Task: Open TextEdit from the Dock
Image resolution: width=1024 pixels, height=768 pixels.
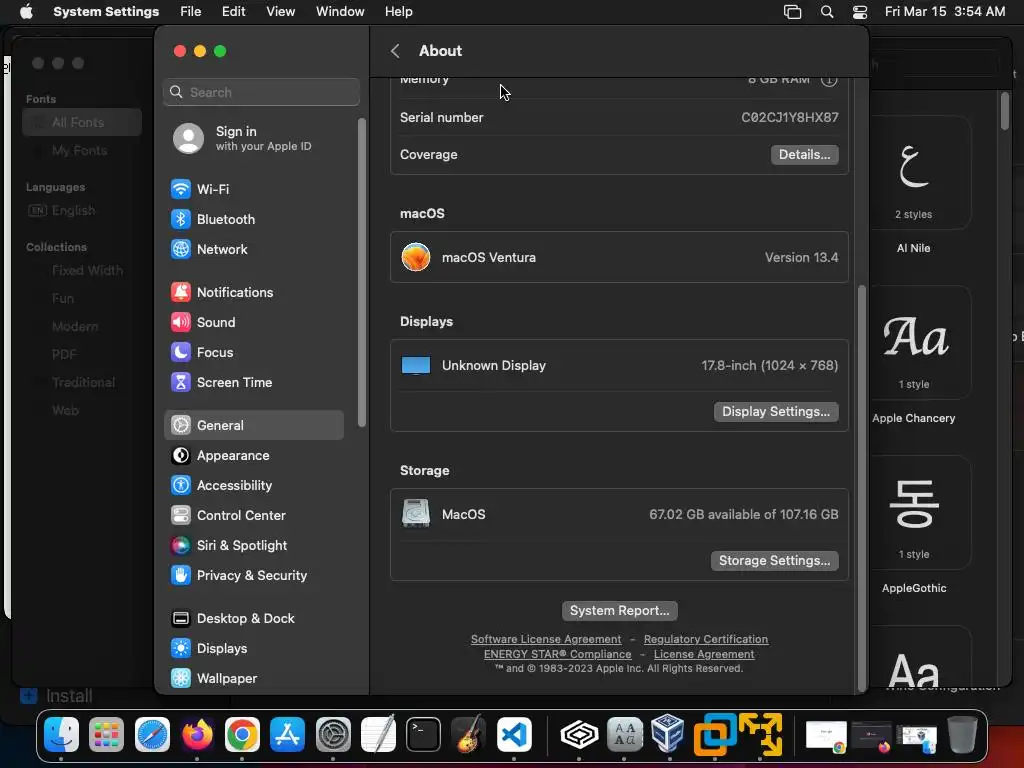Action: (378, 735)
